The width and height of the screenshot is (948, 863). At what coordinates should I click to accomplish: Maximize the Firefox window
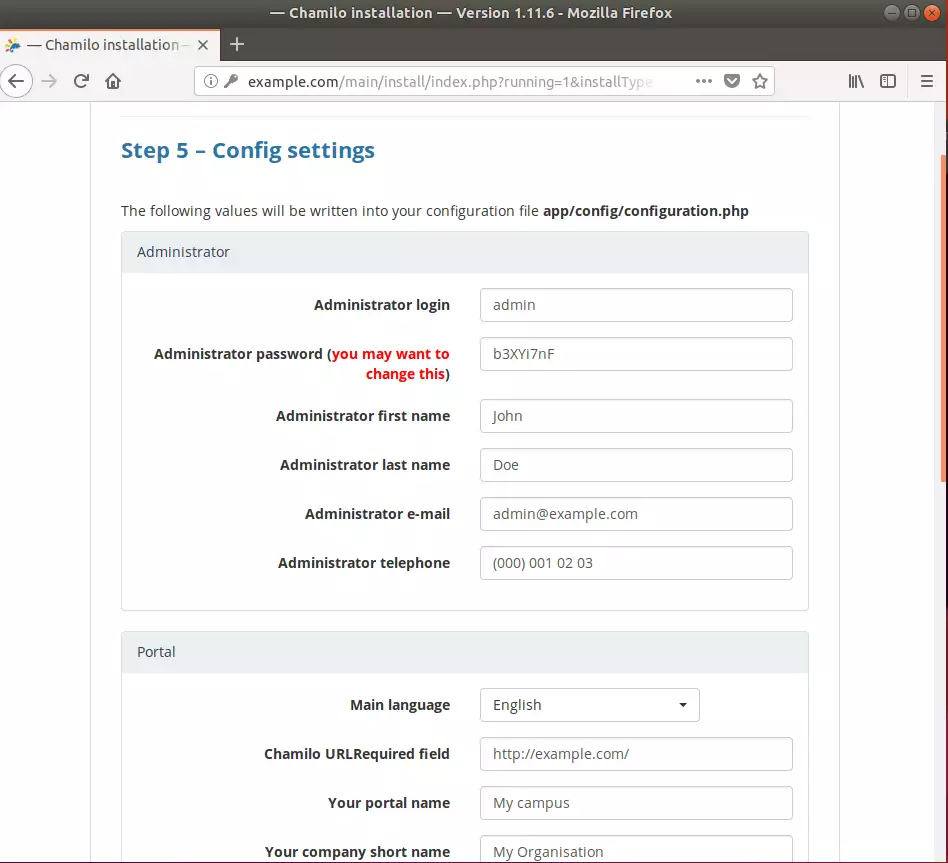(x=912, y=13)
